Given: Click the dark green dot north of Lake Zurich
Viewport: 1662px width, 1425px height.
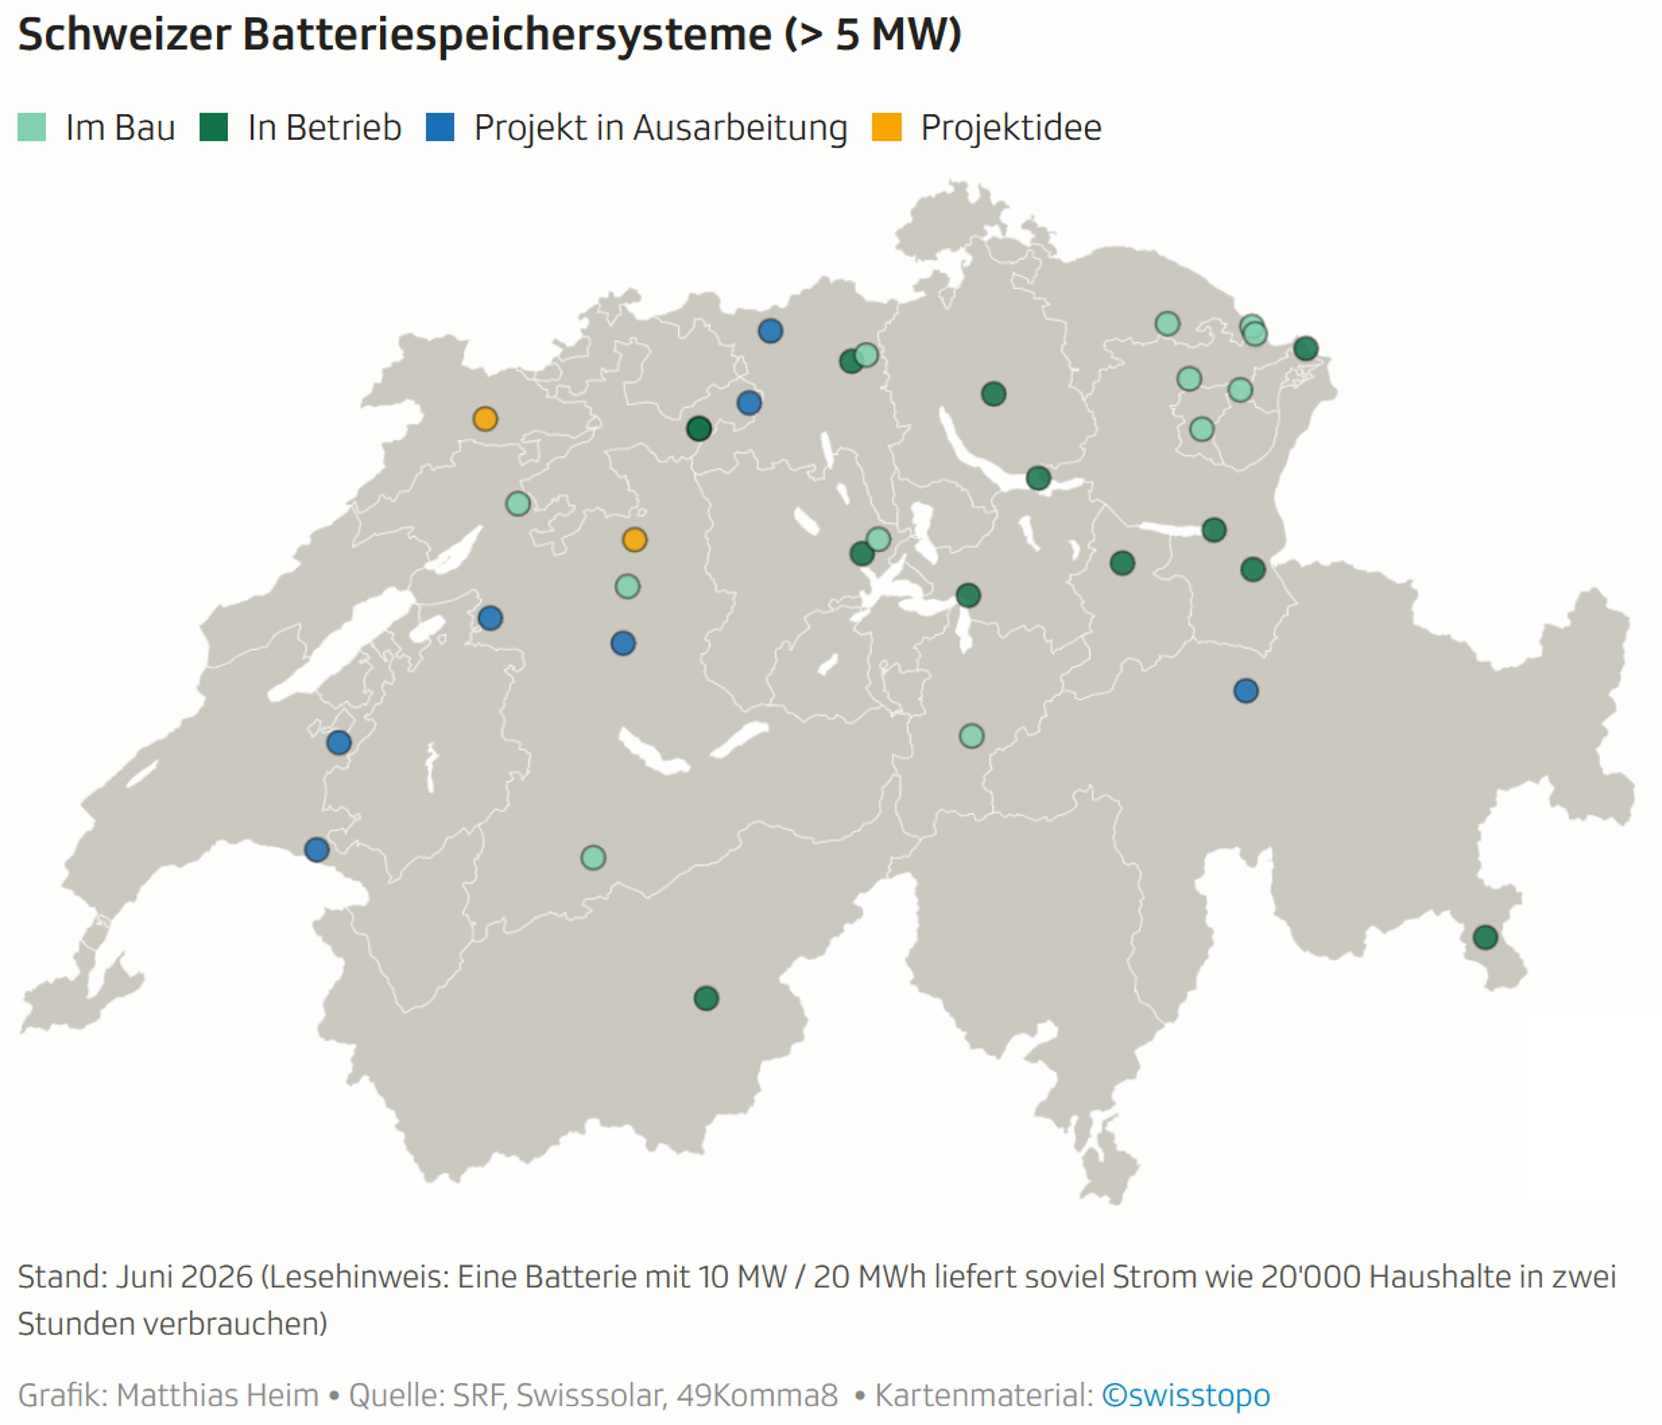Looking at the screenshot, I should tap(993, 394).
